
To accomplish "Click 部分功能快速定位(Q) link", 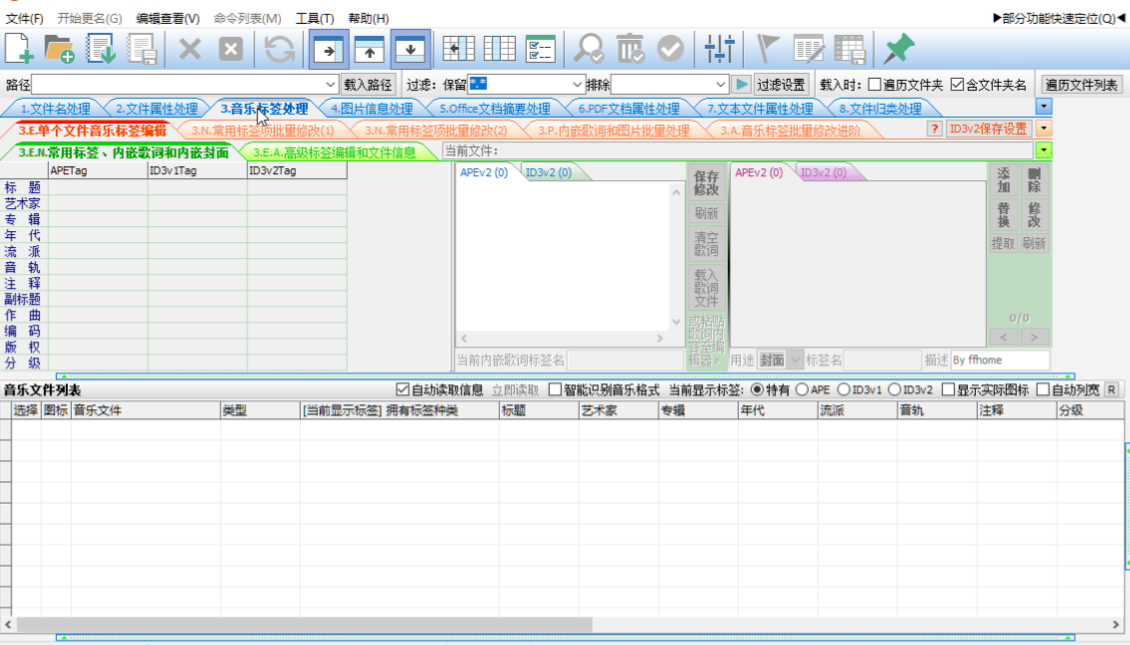I will tap(1059, 18).
